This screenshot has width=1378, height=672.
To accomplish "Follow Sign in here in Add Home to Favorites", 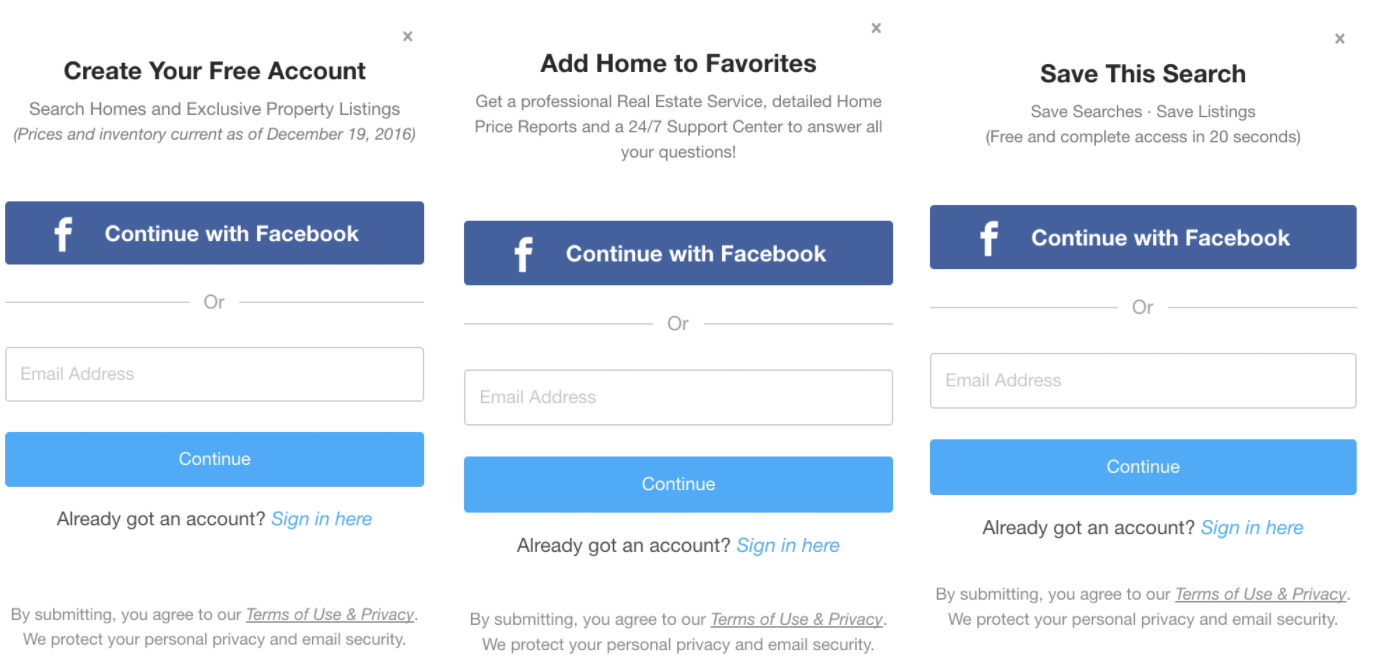I will pos(788,545).
